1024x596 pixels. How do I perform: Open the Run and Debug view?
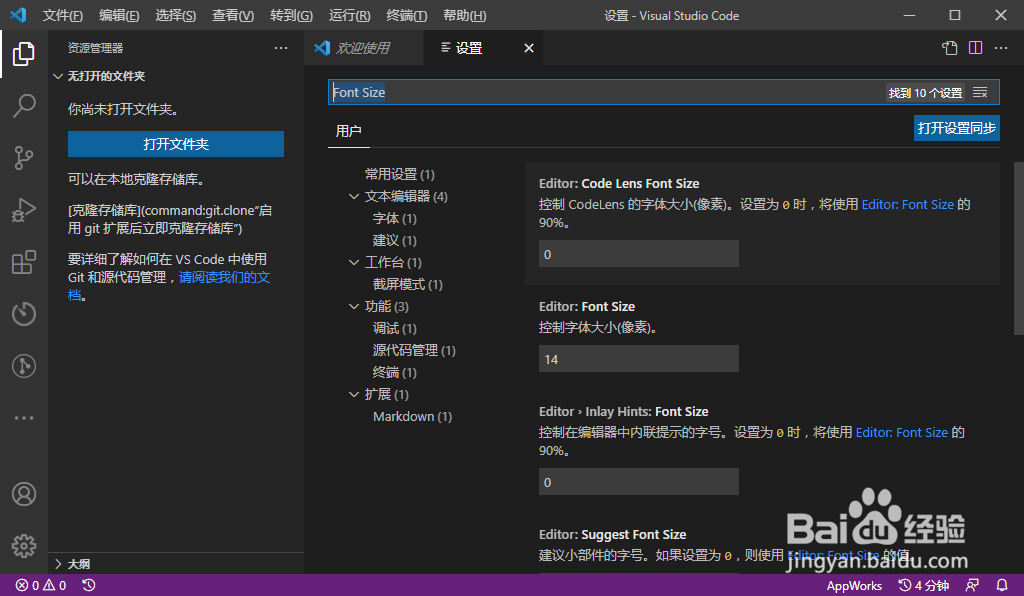pyautogui.click(x=24, y=210)
